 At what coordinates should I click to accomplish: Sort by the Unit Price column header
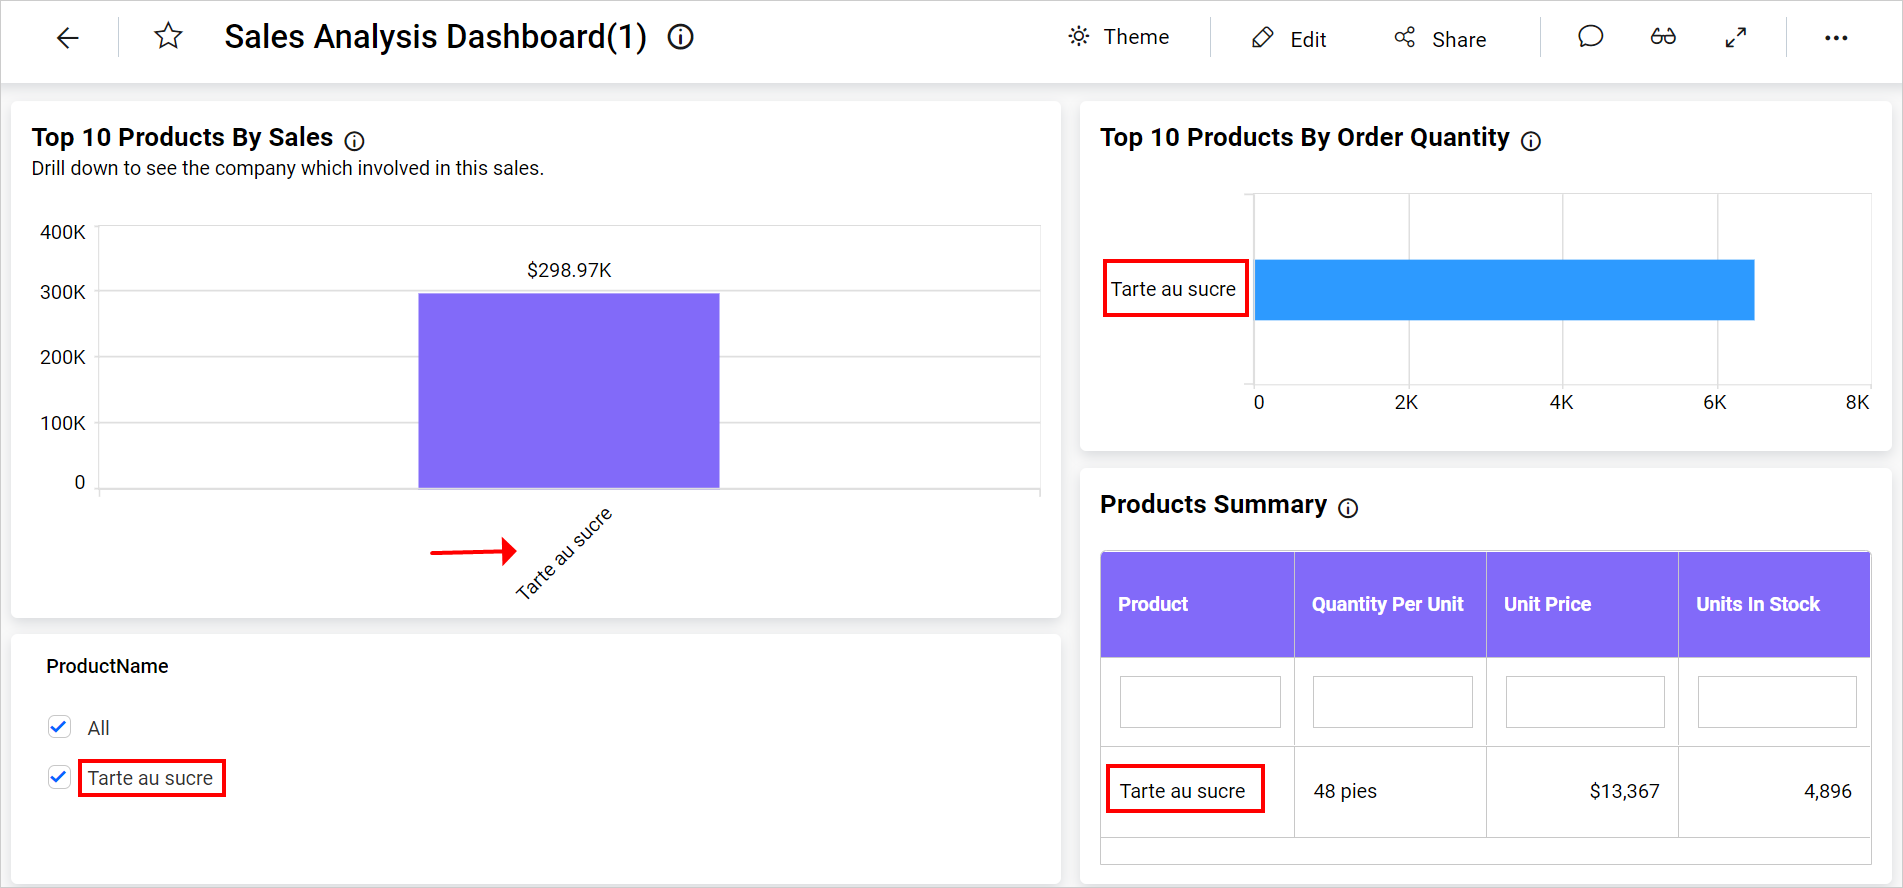click(1547, 604)
